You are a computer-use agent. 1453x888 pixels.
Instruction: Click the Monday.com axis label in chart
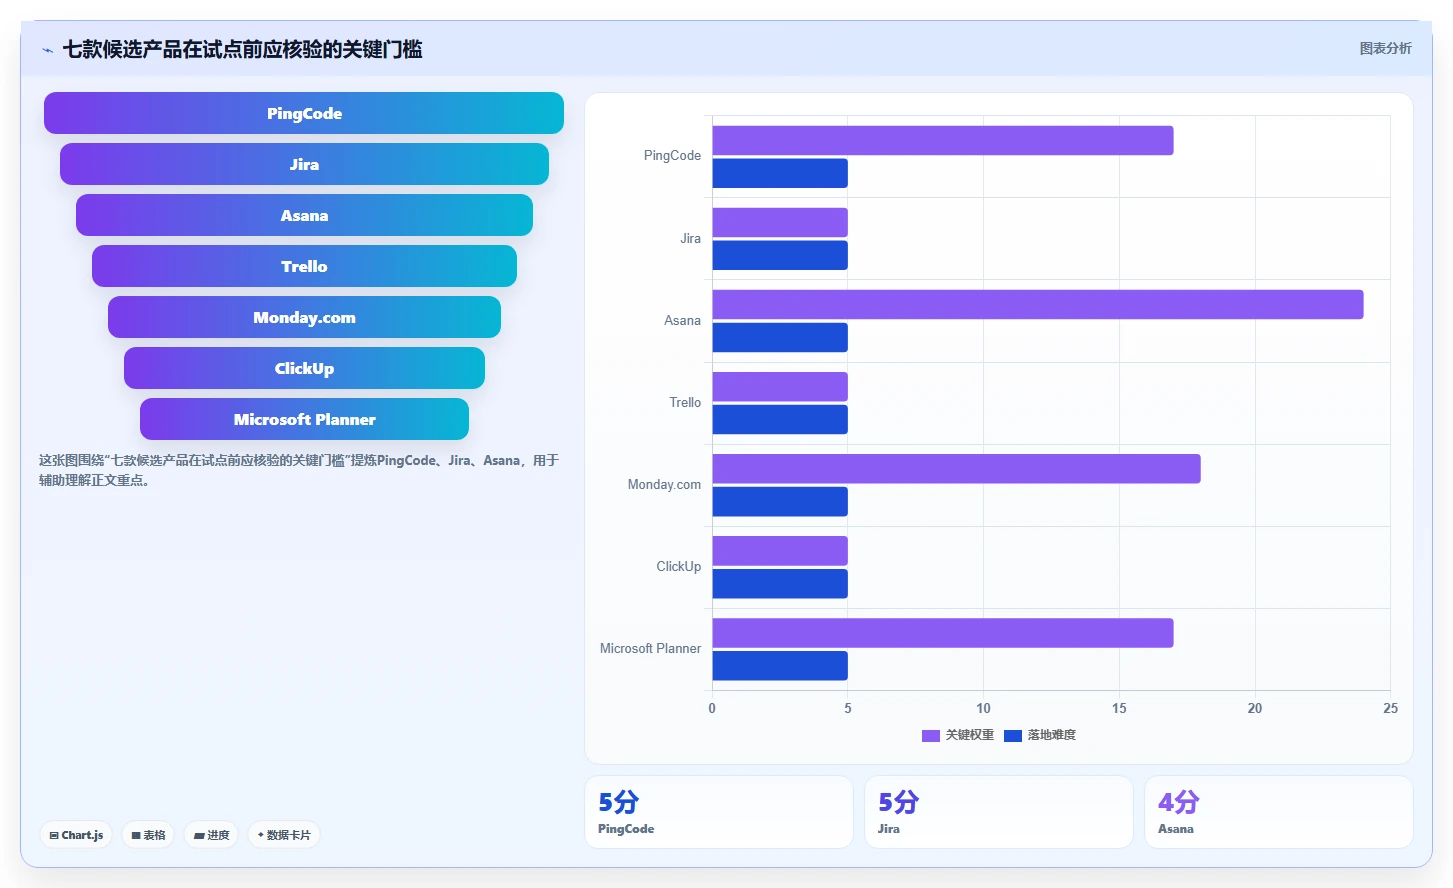click(x=664, y=485)
